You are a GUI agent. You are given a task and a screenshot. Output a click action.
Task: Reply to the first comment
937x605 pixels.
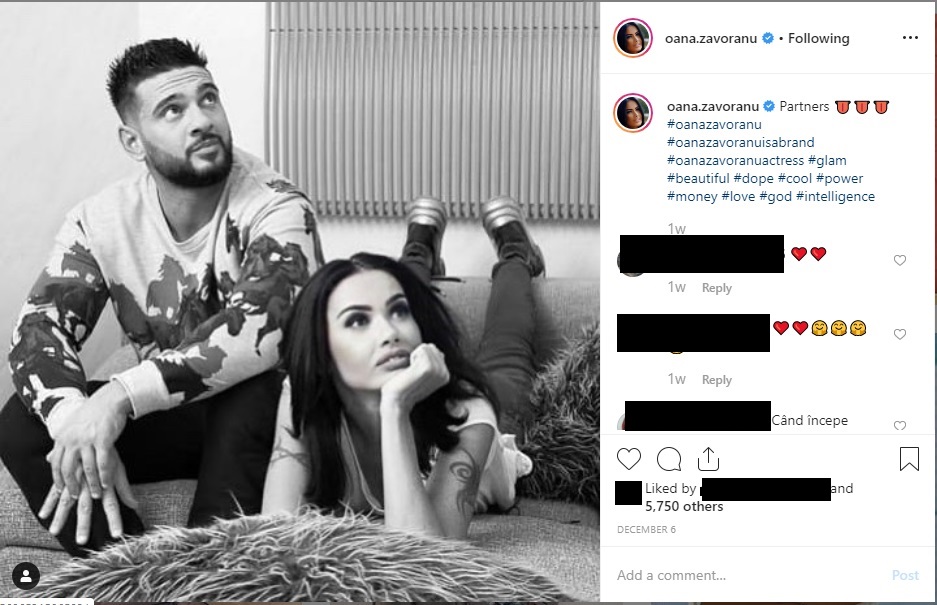tap(716, 288)
